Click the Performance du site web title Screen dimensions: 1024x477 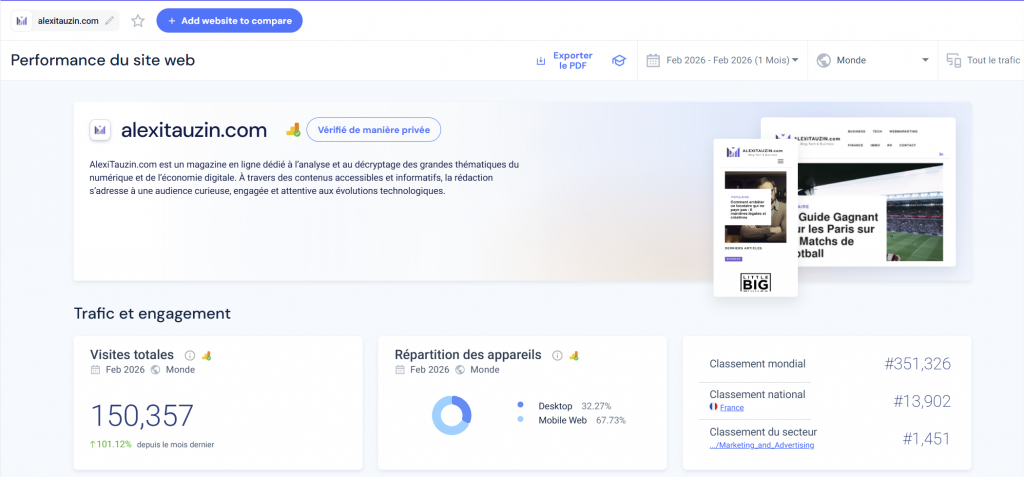pos(103,60)
